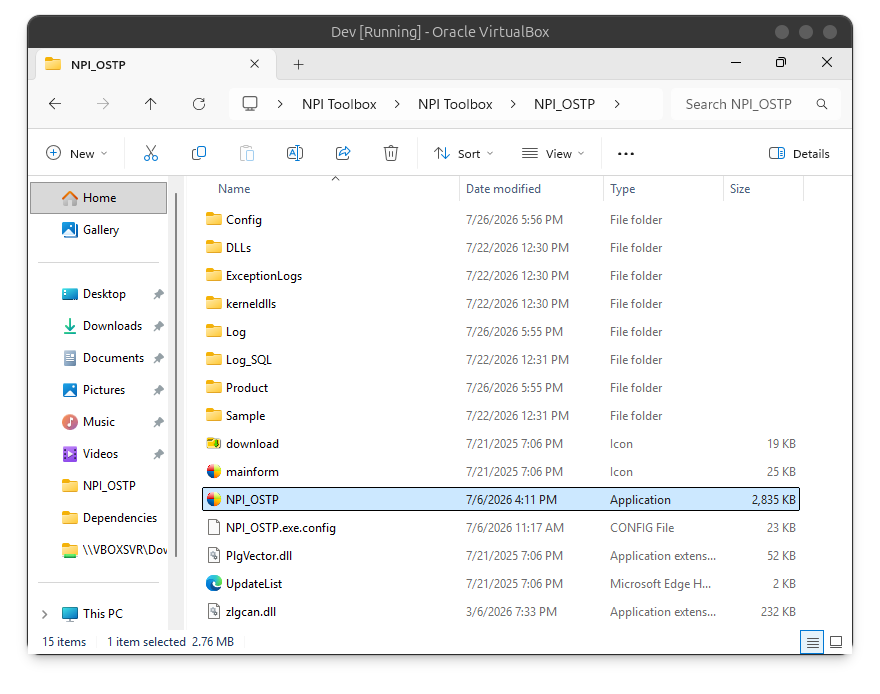880x694 pixels.
Task: Open the Sort dropdown menu
Action: click(x=464, y=154)
